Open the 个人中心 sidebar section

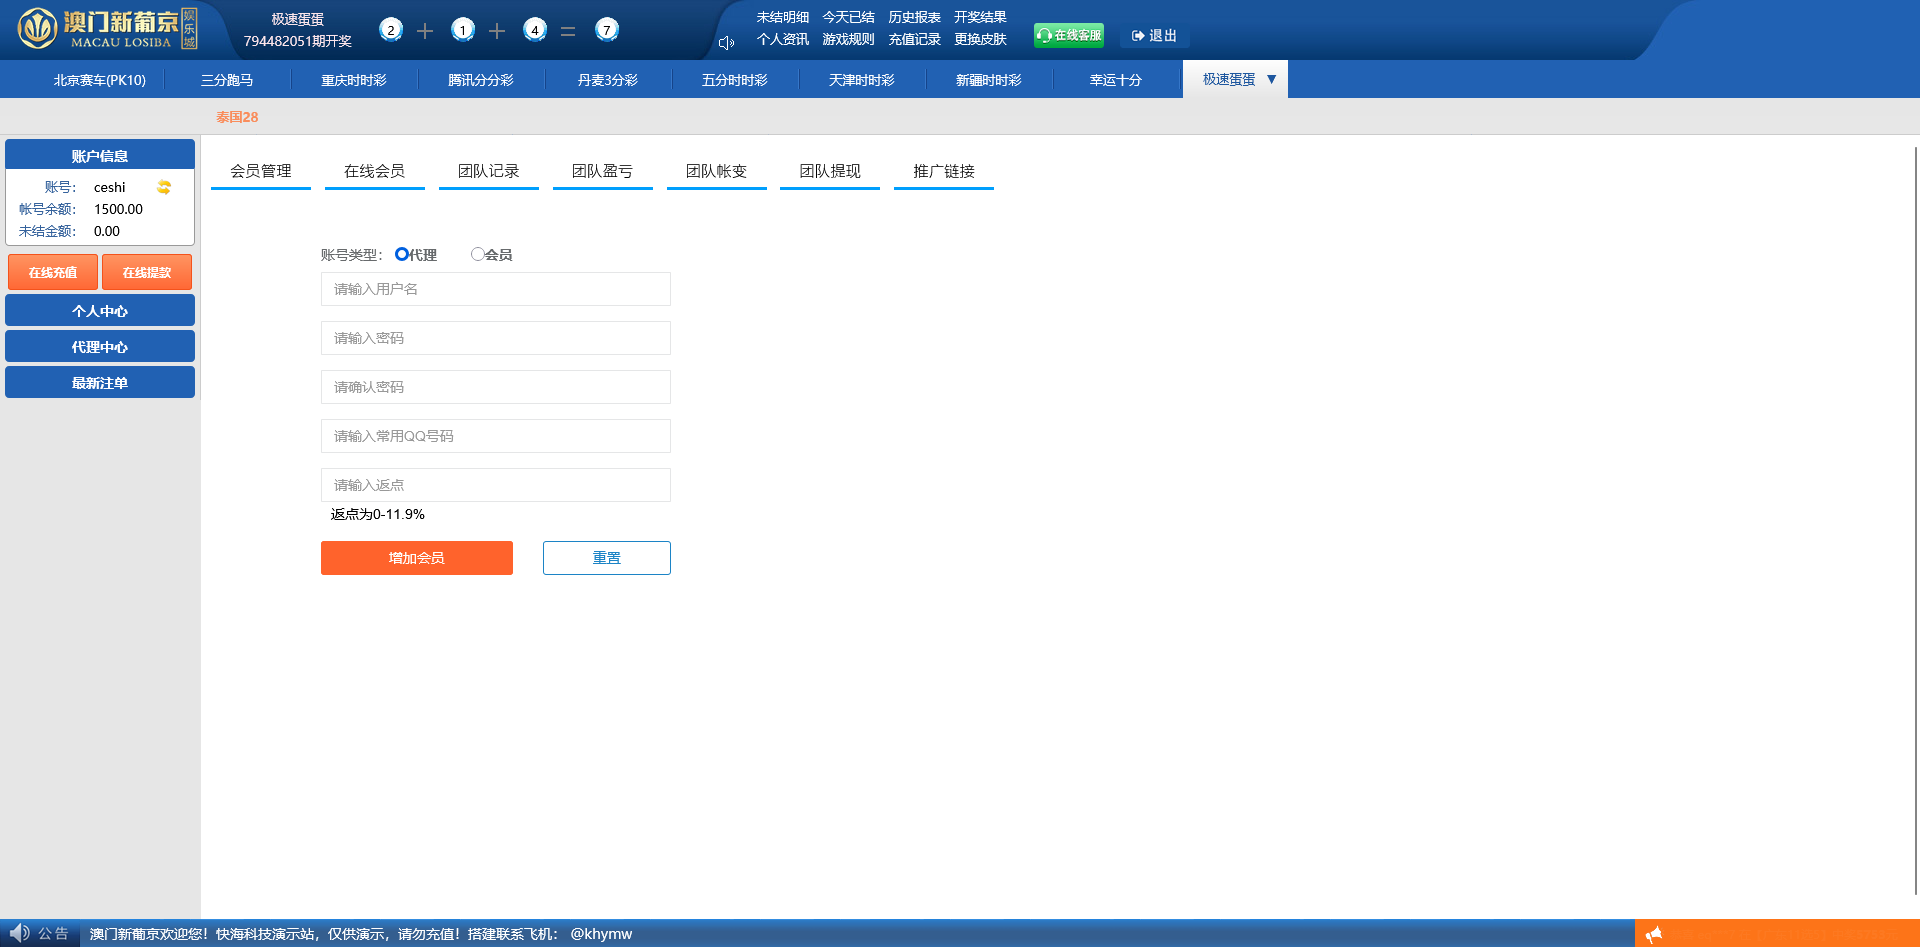click(x=100, y=311)
